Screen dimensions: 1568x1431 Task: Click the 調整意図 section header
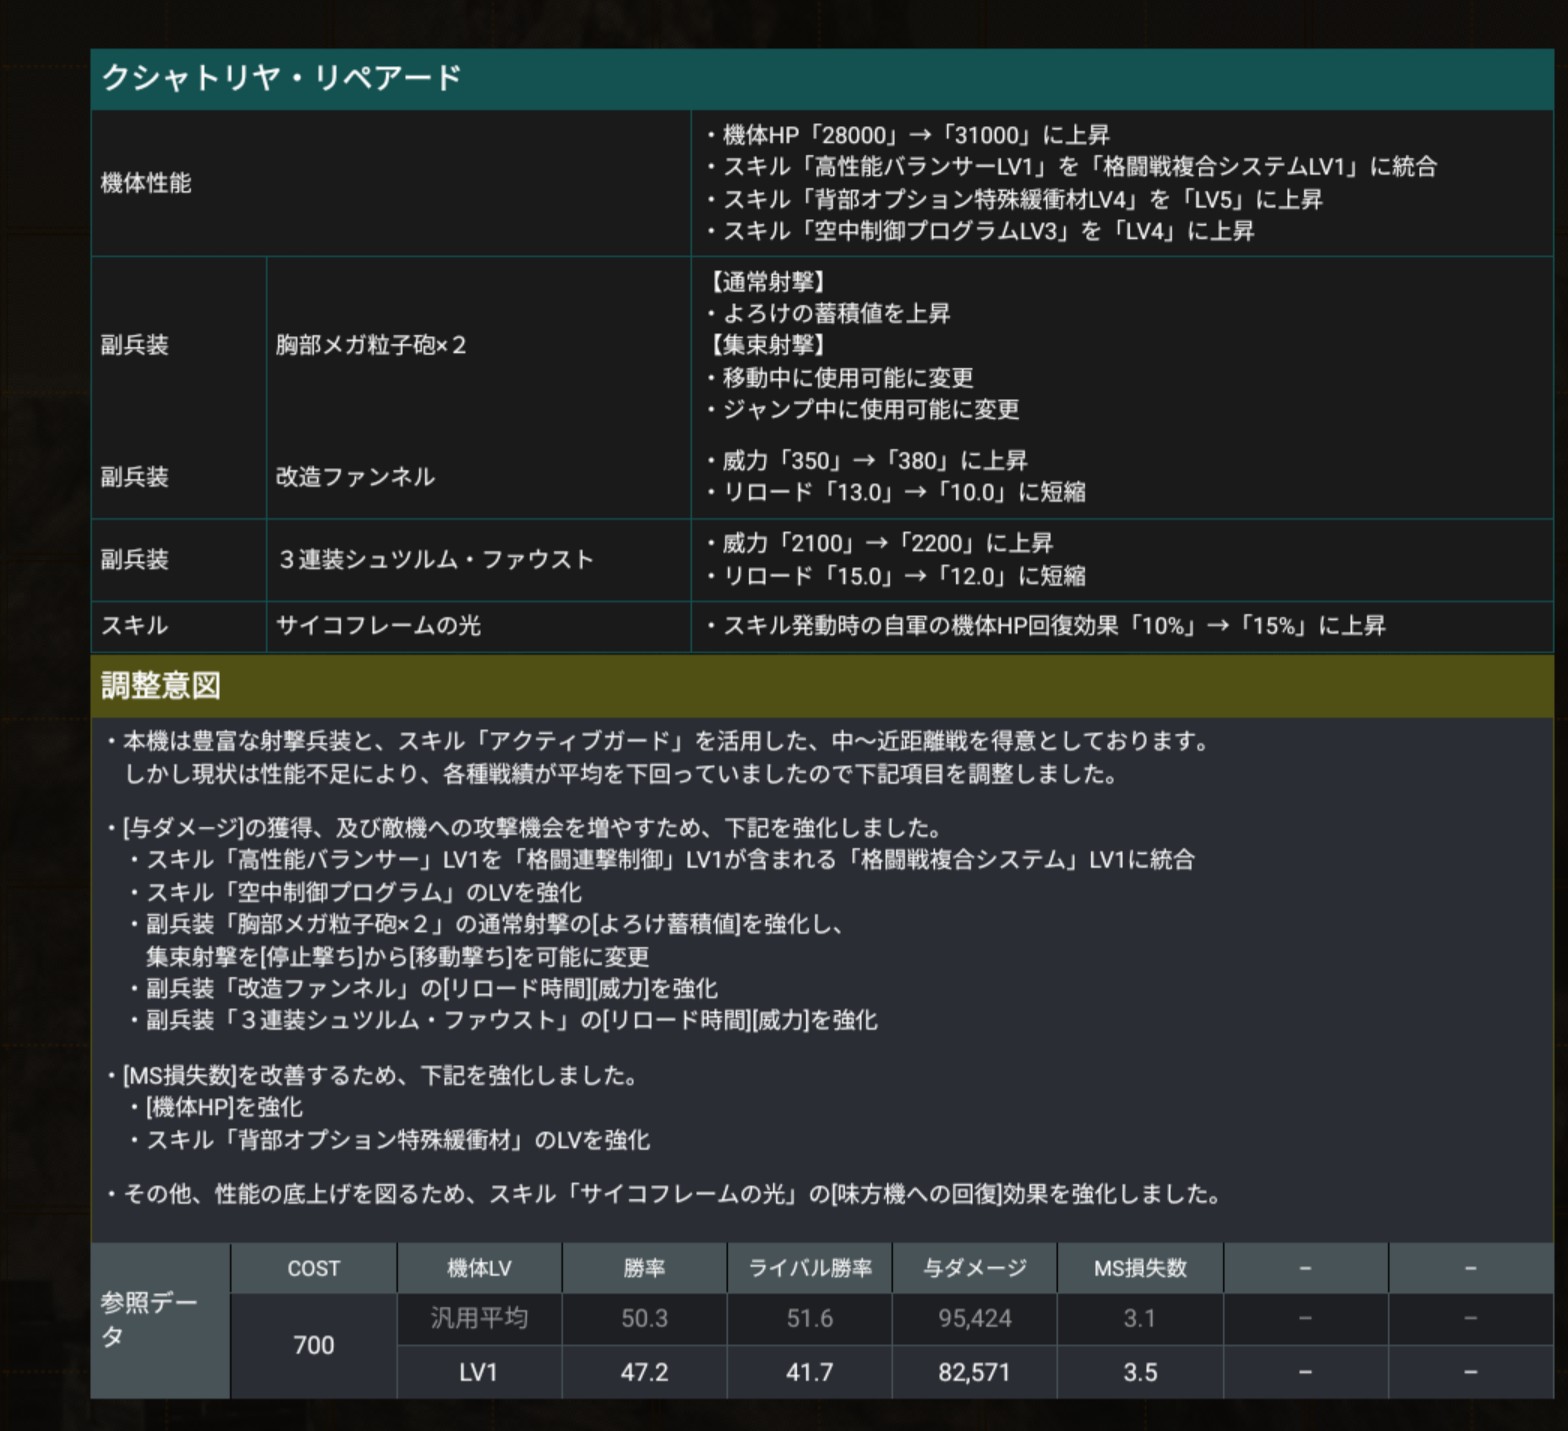click(161, 686)
